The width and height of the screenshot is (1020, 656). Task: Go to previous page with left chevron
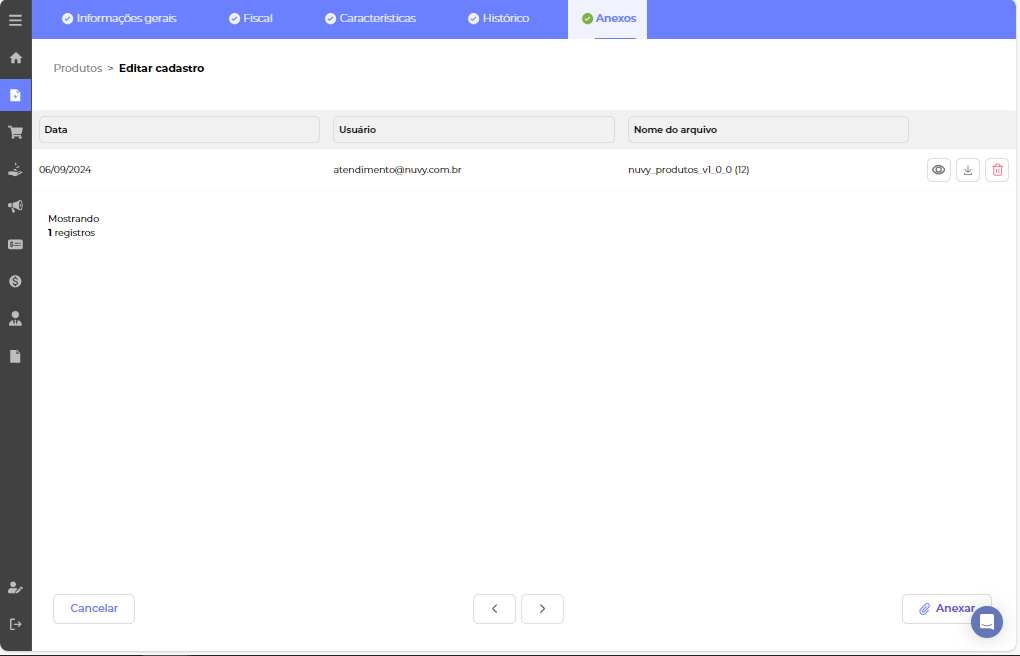[x=494, y=609]
